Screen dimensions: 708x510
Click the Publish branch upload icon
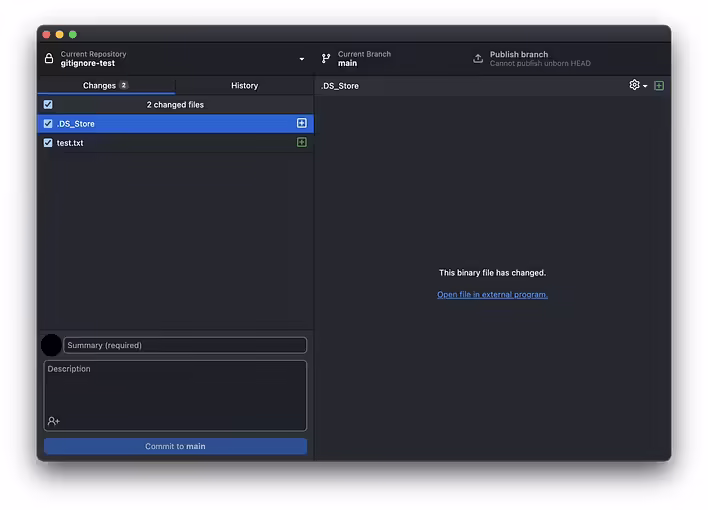click(478, 59)
